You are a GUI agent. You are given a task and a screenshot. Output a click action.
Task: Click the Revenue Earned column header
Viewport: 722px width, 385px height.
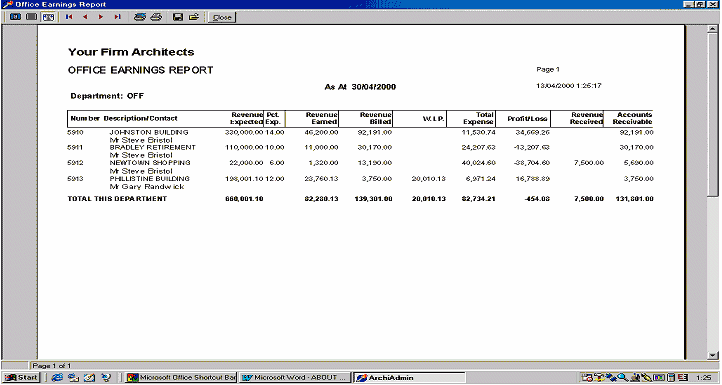point(321,118)
